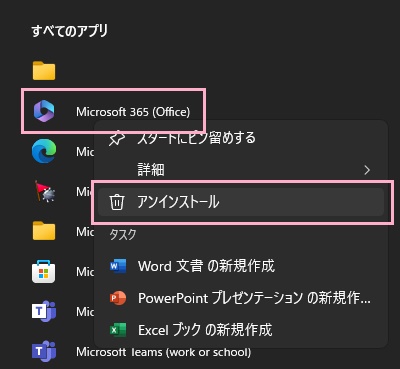
Task: Click the PowerPoint icon in the tasks list
Action: (118, 298)
